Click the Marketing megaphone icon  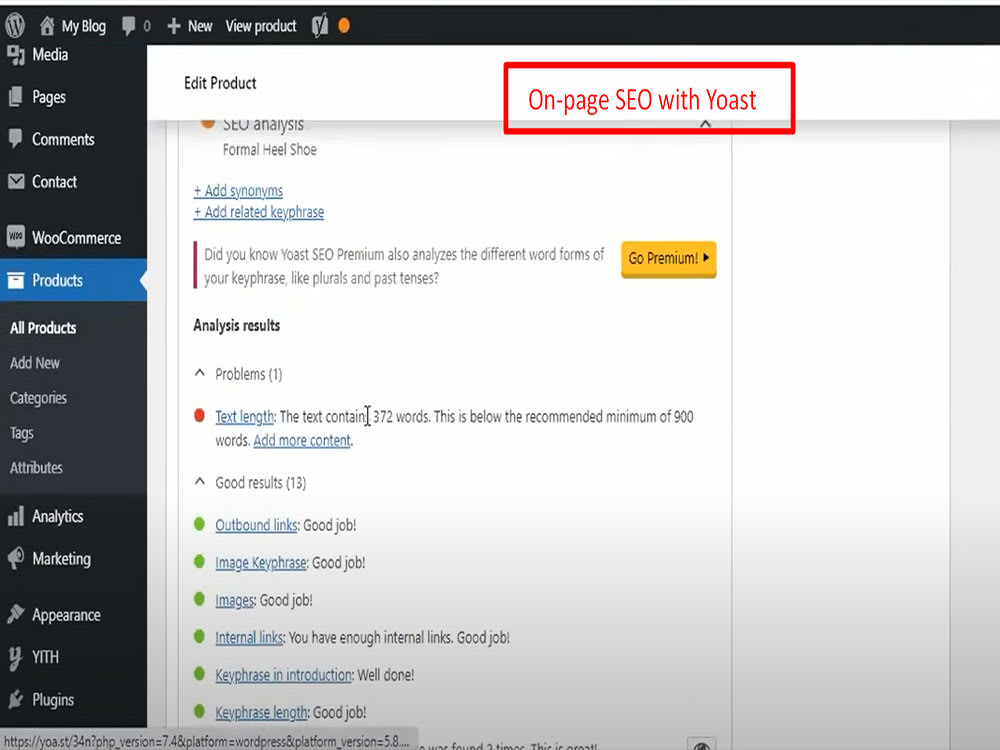pos(16,558)
